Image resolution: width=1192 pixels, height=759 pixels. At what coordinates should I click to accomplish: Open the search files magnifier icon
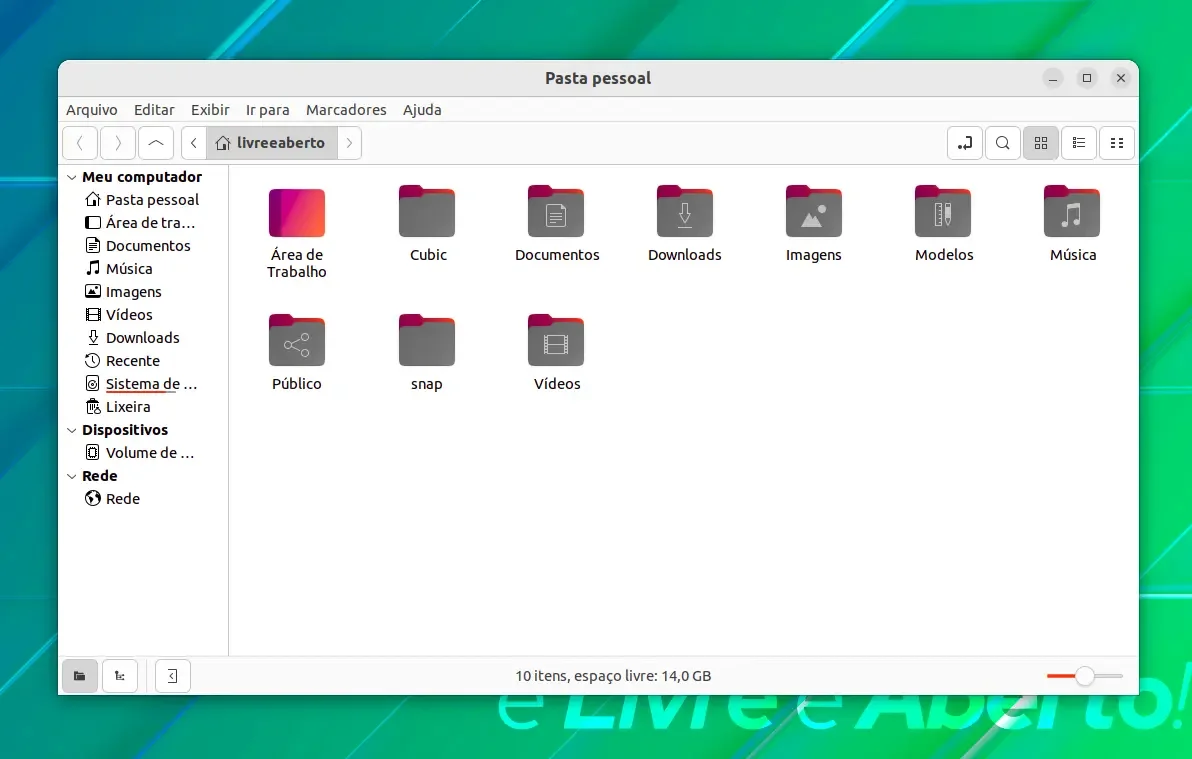point(1003,143)
